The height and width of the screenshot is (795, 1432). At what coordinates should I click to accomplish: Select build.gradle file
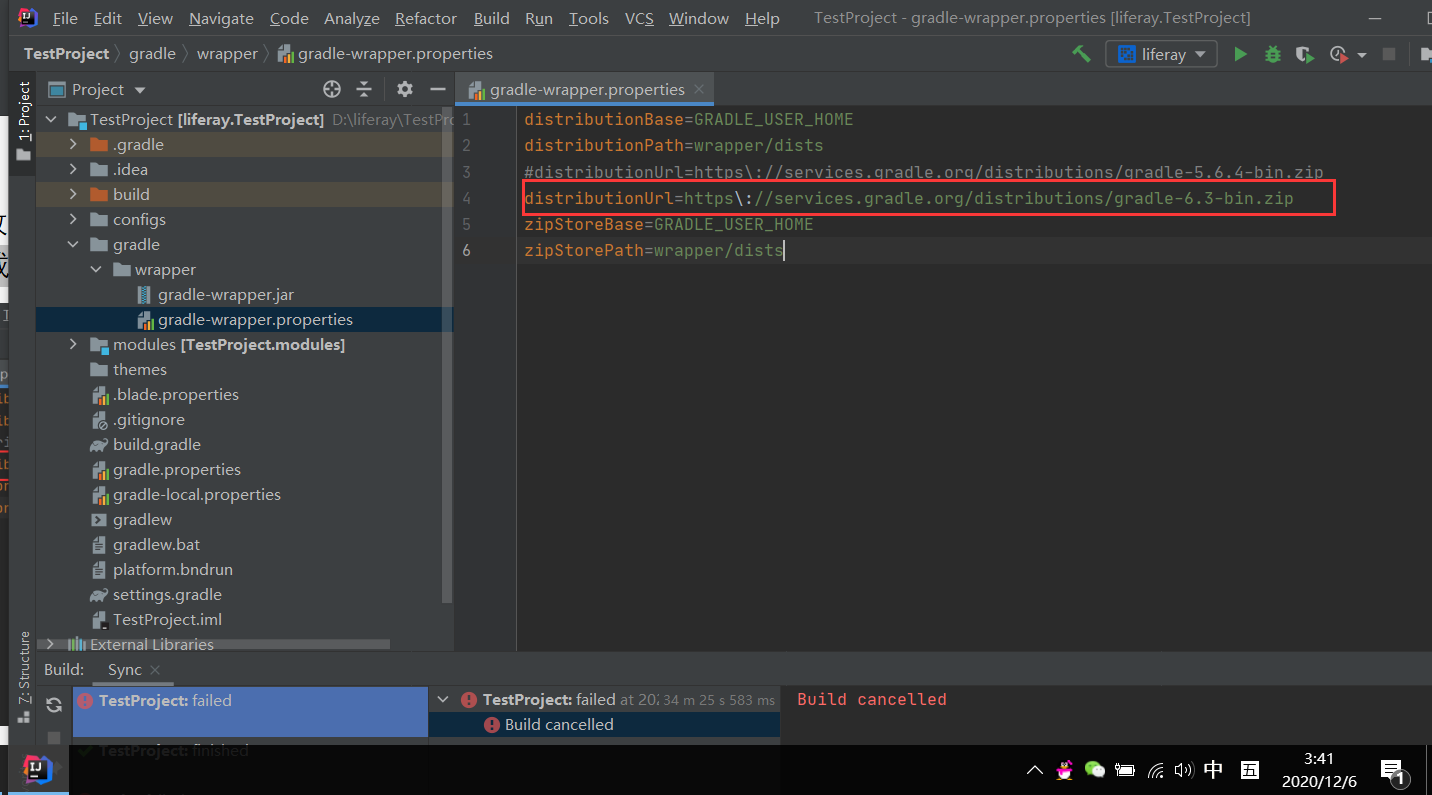coord(156,444)
